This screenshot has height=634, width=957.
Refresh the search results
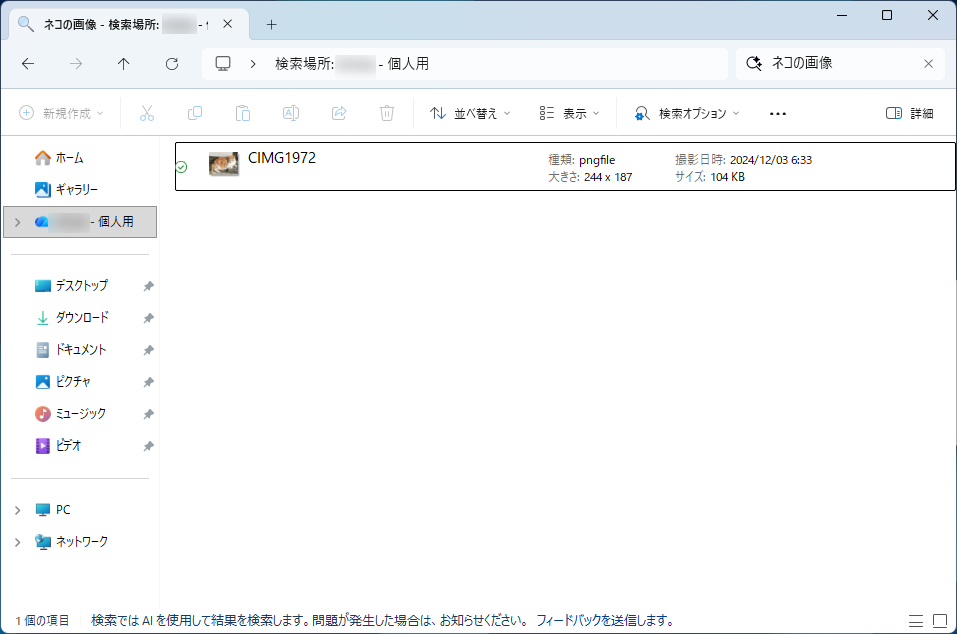(171, 63)
